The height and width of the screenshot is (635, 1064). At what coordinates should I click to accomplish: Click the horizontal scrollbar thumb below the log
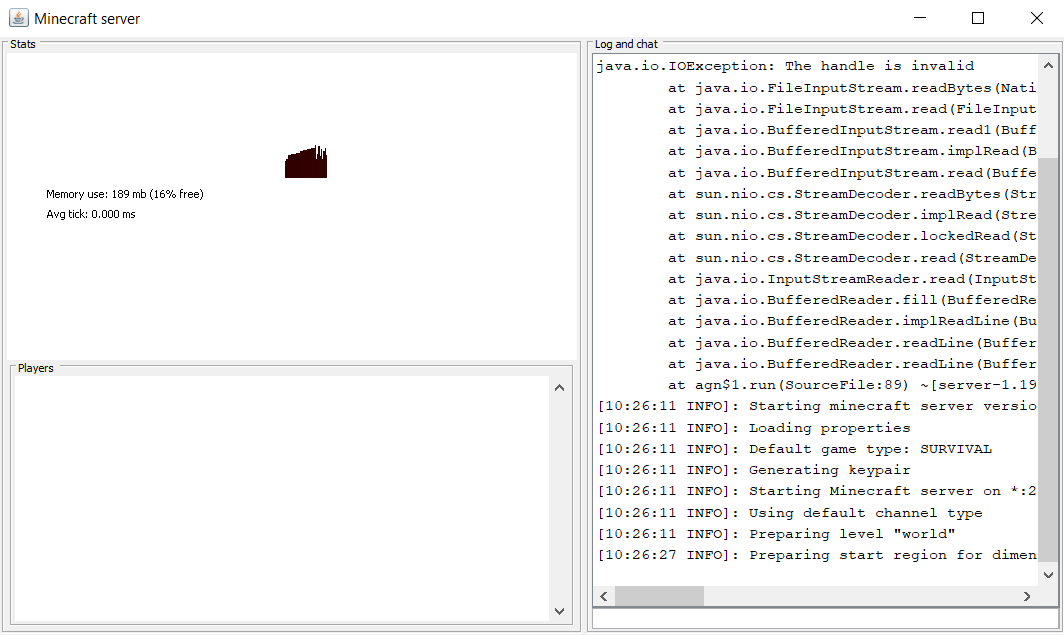[x=660, y=595]
